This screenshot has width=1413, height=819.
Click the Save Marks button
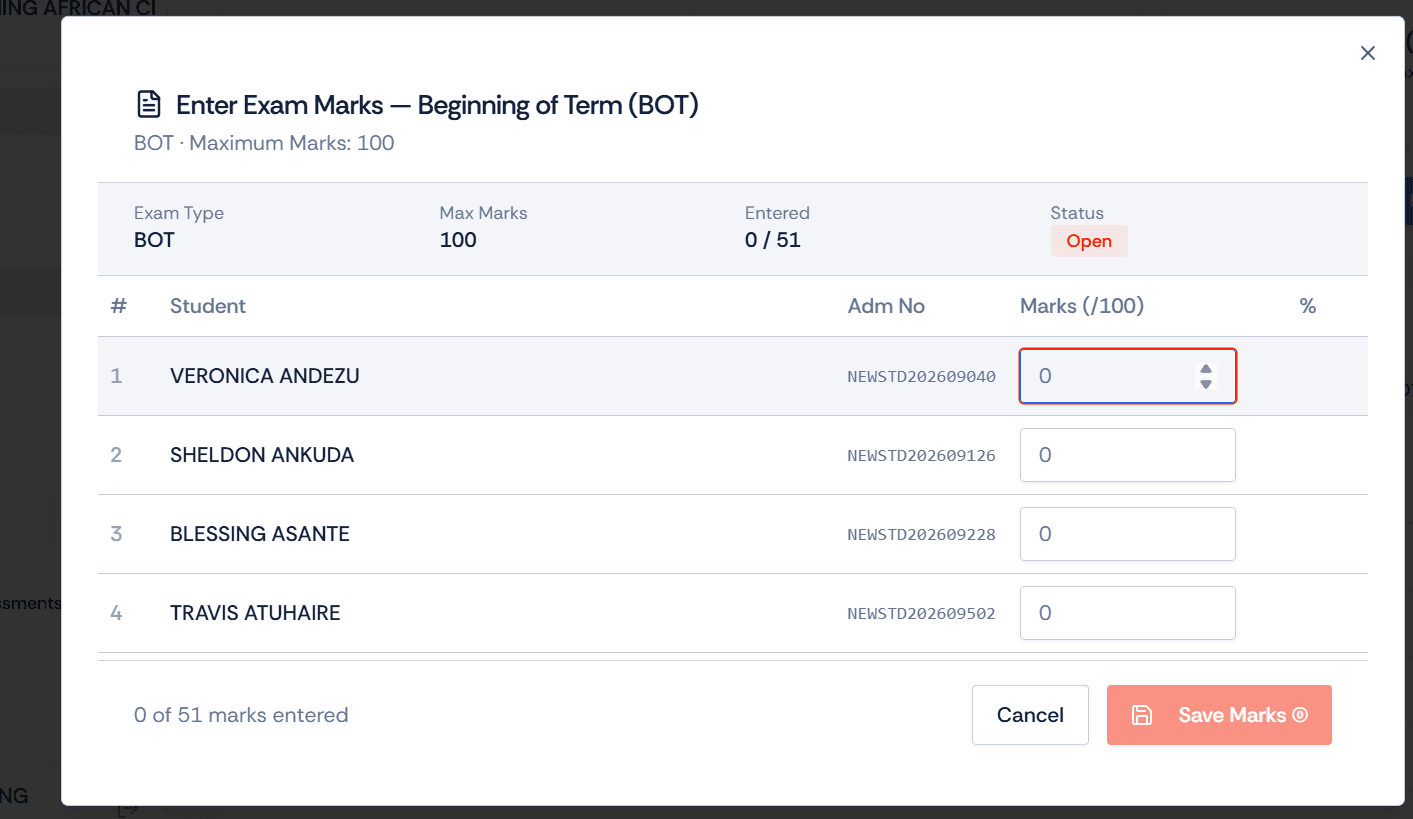1219,715
